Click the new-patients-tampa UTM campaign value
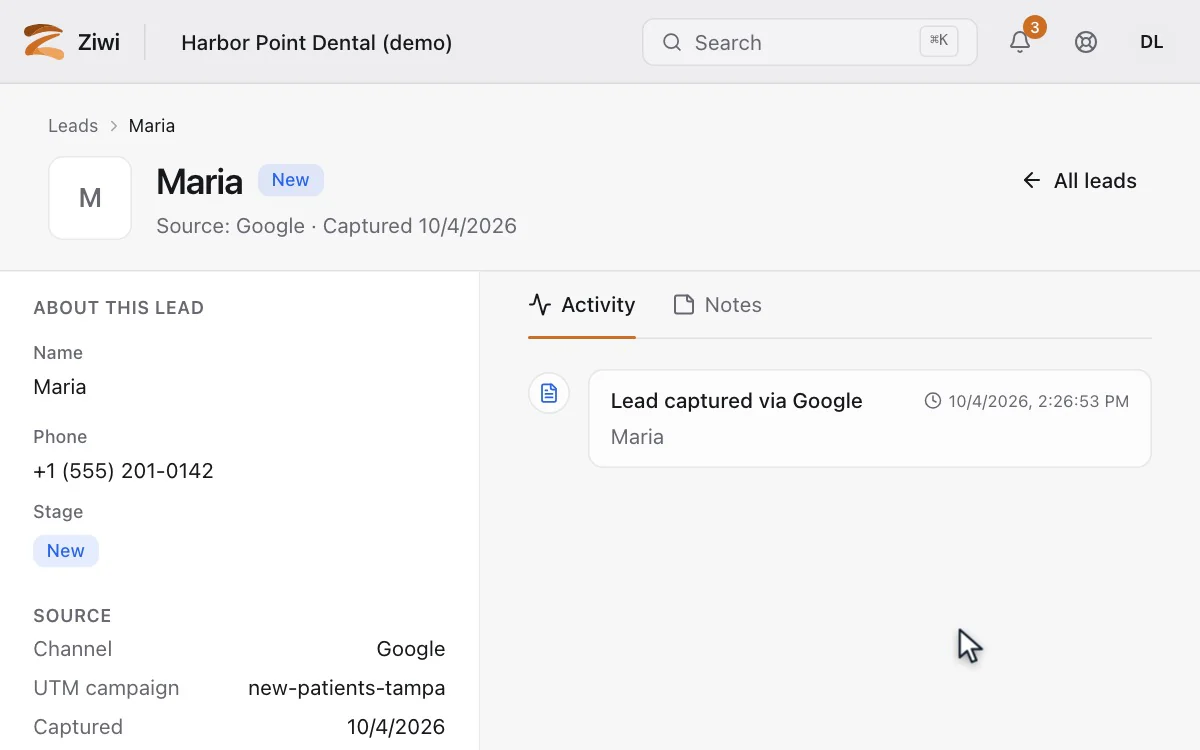This screenshot has width=1200, height=750. [x=347, y=688]
